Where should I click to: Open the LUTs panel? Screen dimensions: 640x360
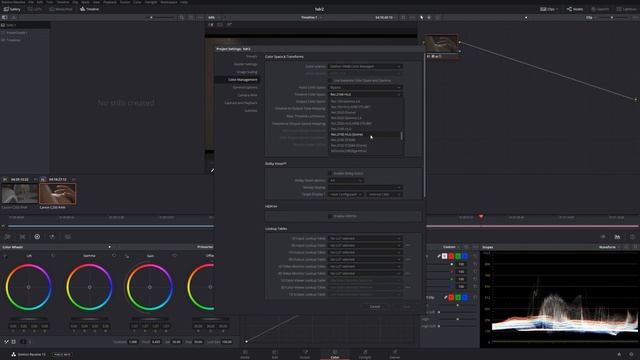[x=35, y=9]
